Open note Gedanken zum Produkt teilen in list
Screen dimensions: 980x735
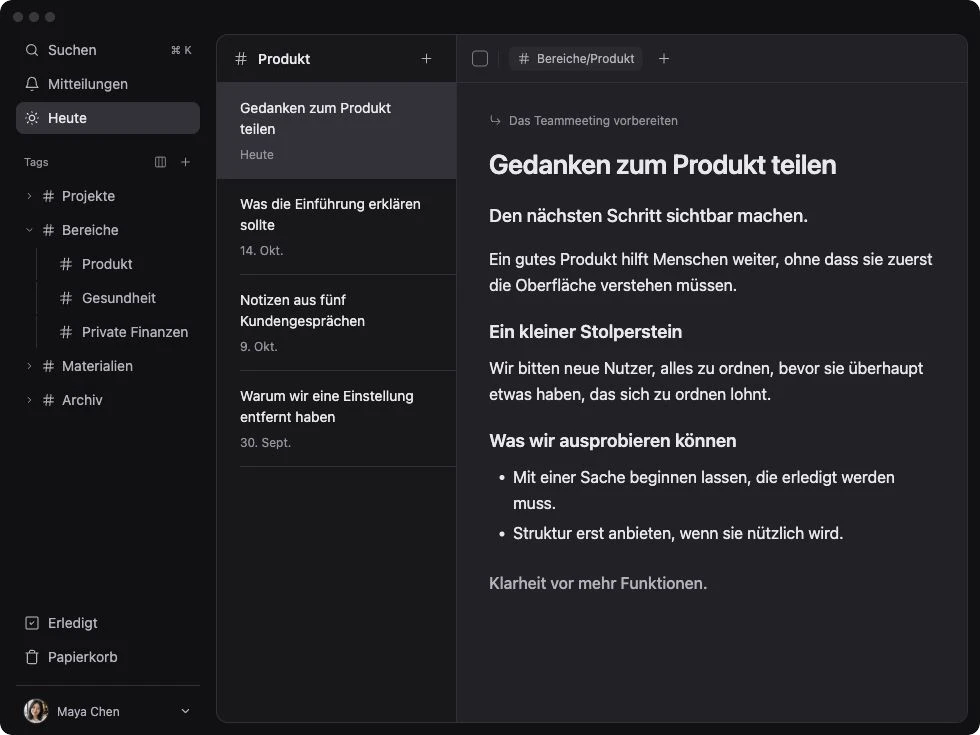pyautogui.click(x=336, y=131)
